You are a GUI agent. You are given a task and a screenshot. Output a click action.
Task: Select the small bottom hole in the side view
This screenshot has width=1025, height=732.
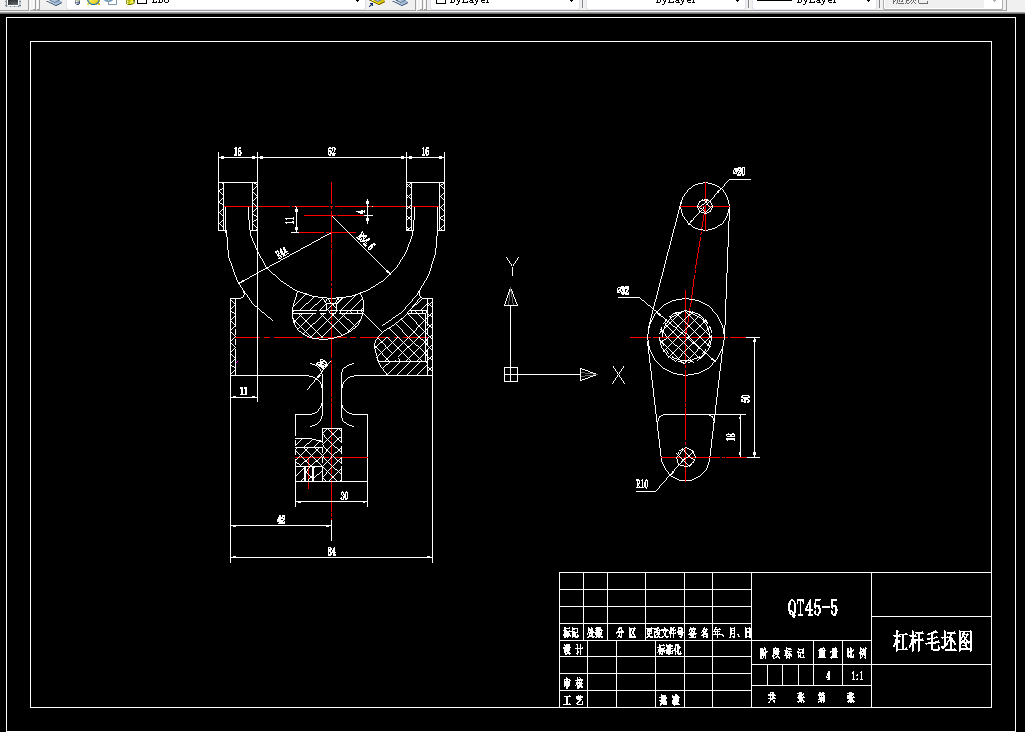(685, 458)
